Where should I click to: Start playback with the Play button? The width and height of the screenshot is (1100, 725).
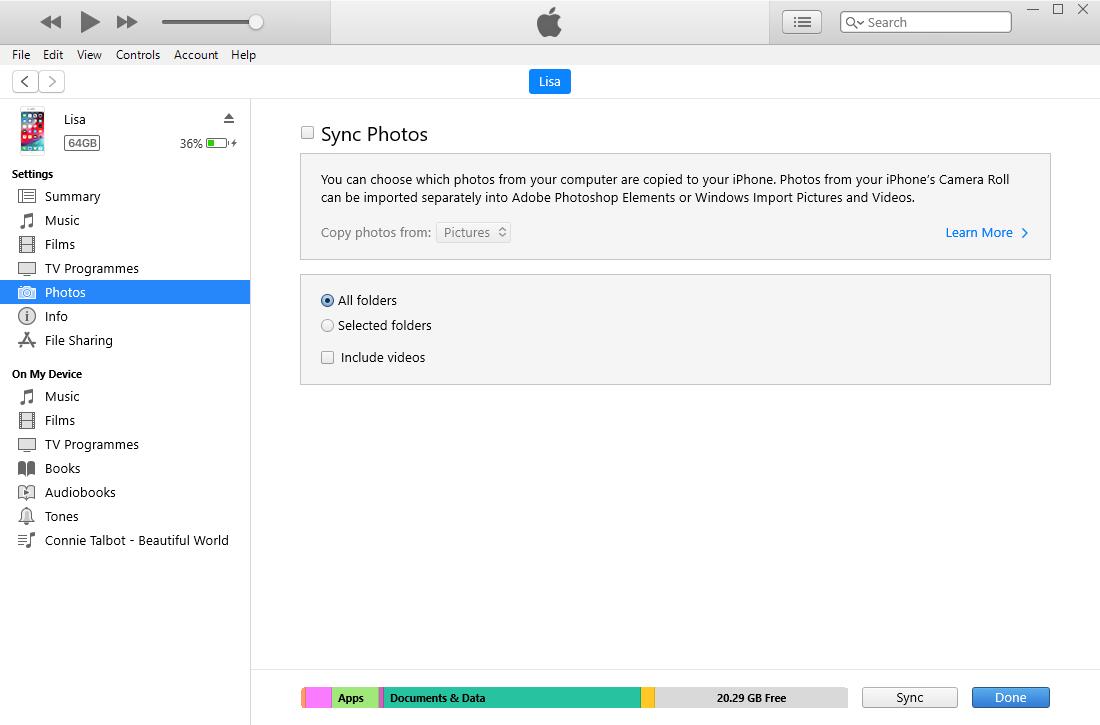click(x=90, y=22)
